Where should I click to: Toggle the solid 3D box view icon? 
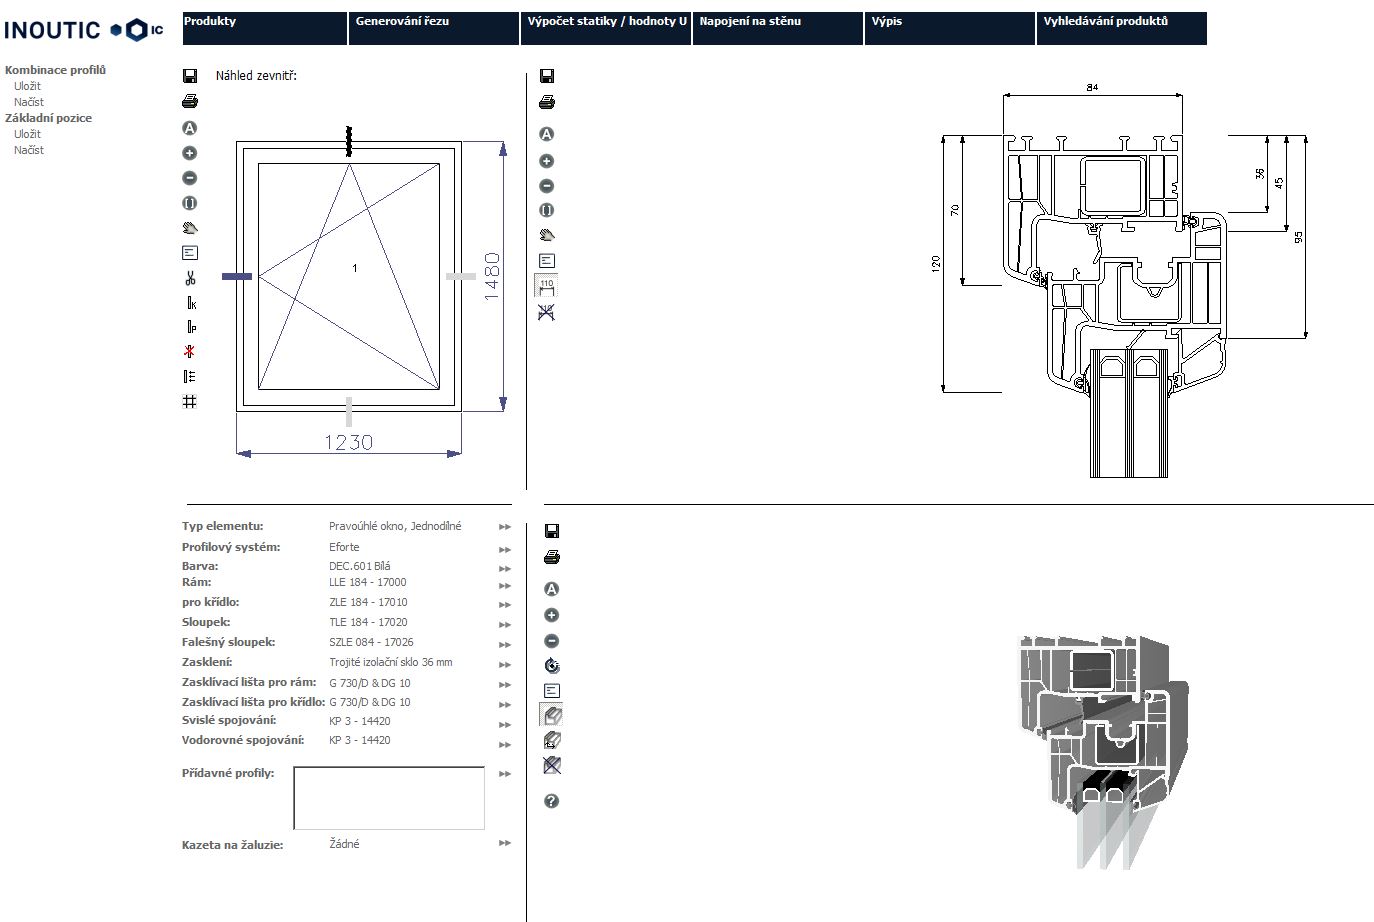(551, 714)
